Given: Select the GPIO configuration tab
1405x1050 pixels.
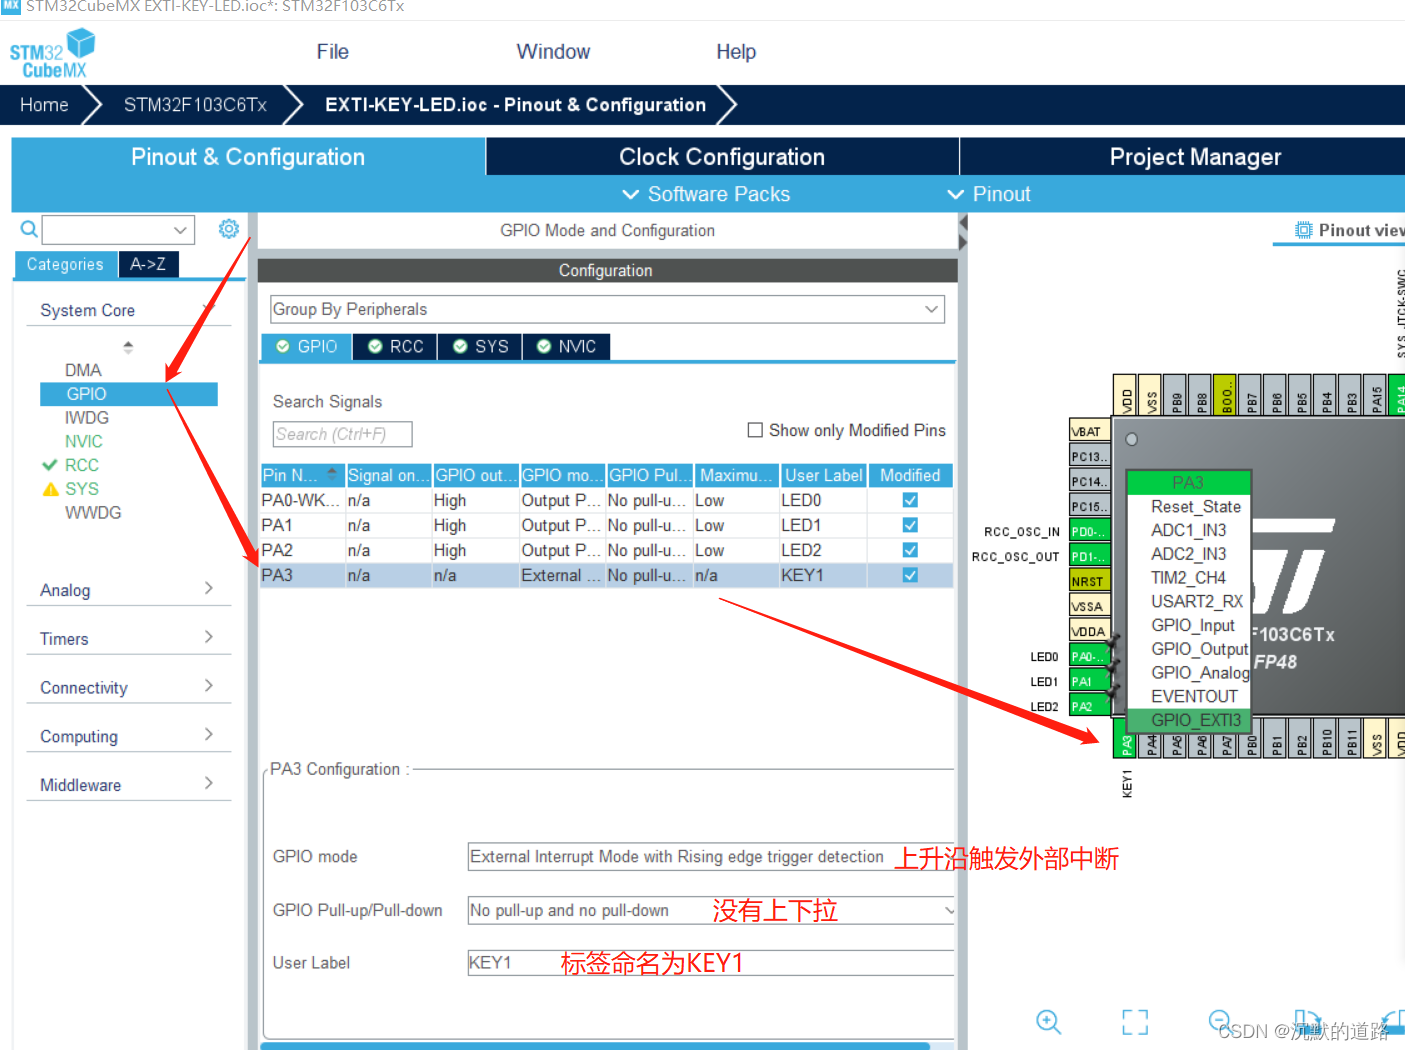Looking at the screenshot, I should point(308,346).
